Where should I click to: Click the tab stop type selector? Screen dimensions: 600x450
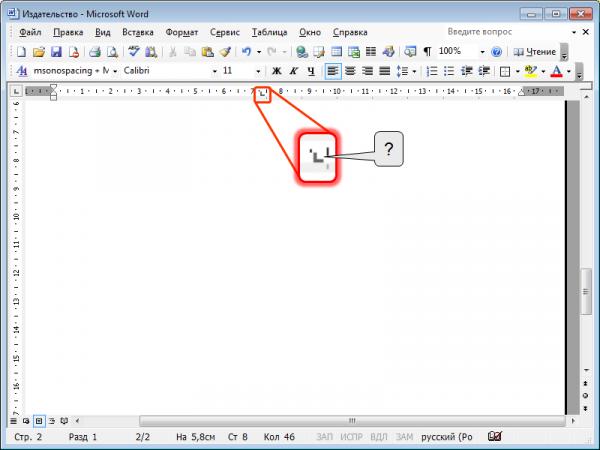point(16,91)
